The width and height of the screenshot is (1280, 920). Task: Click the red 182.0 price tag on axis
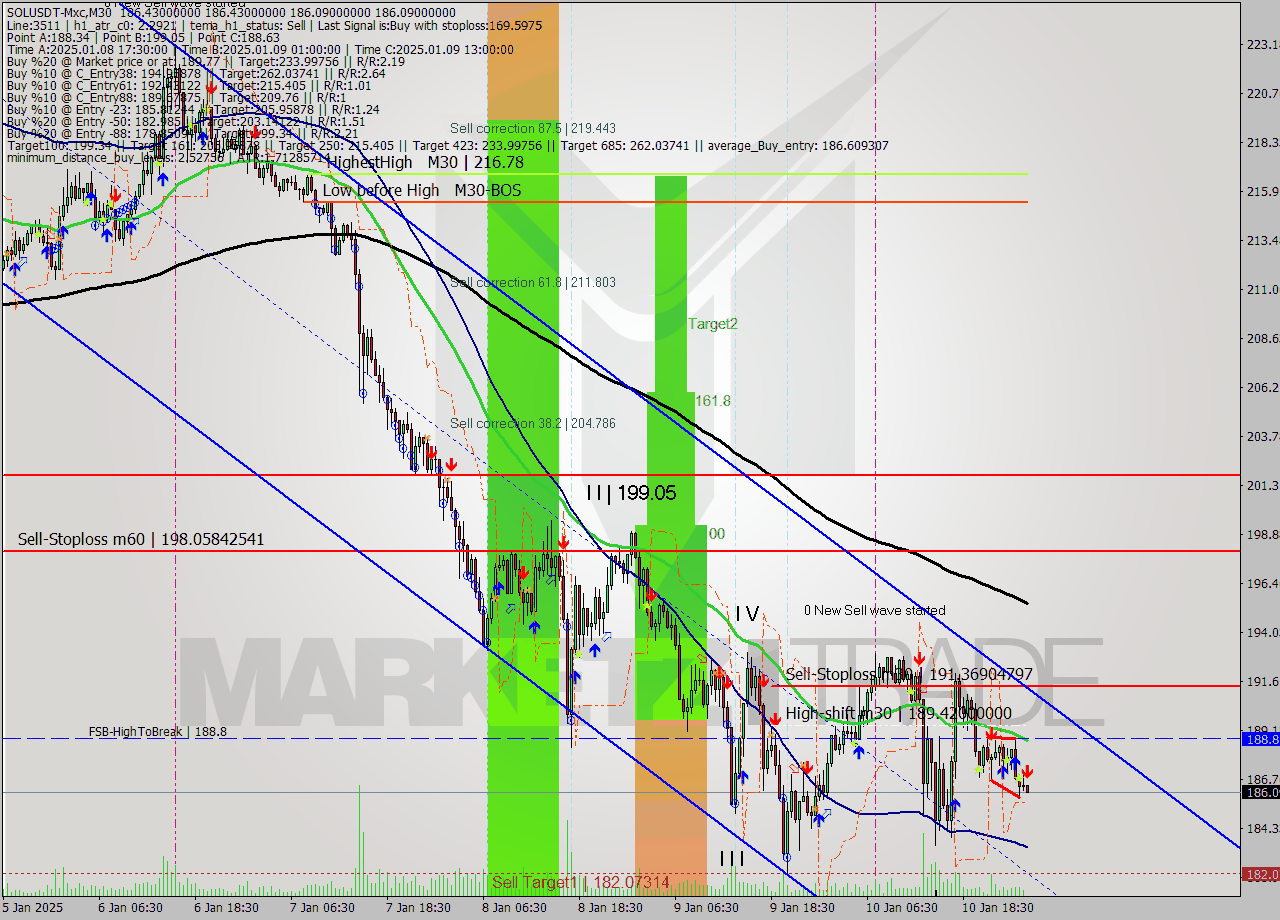click(x=1260, y=874)
